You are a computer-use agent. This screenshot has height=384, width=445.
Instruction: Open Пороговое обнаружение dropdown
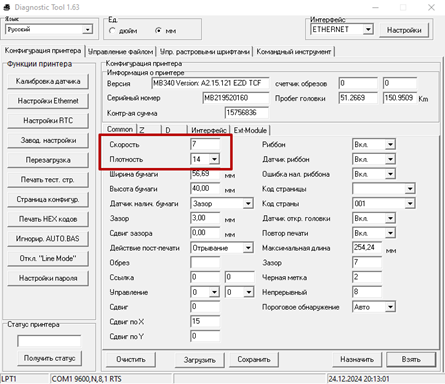[390, 307]
